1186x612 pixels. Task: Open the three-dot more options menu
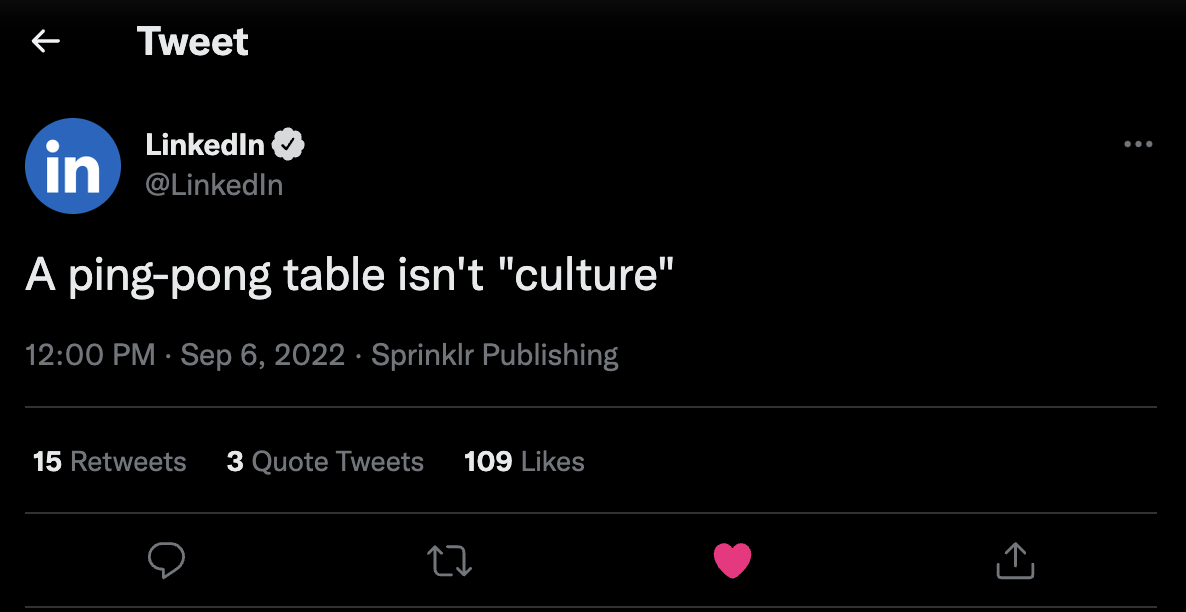click(1138, 145)
